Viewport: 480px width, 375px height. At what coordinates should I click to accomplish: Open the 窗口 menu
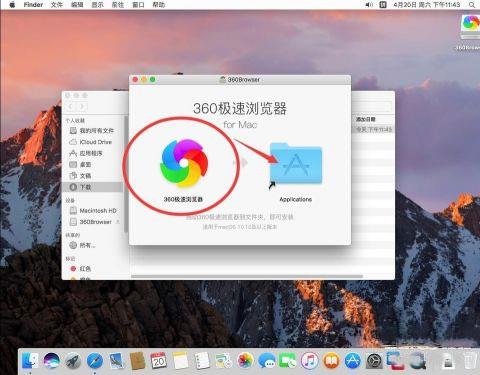coord(138,5)
